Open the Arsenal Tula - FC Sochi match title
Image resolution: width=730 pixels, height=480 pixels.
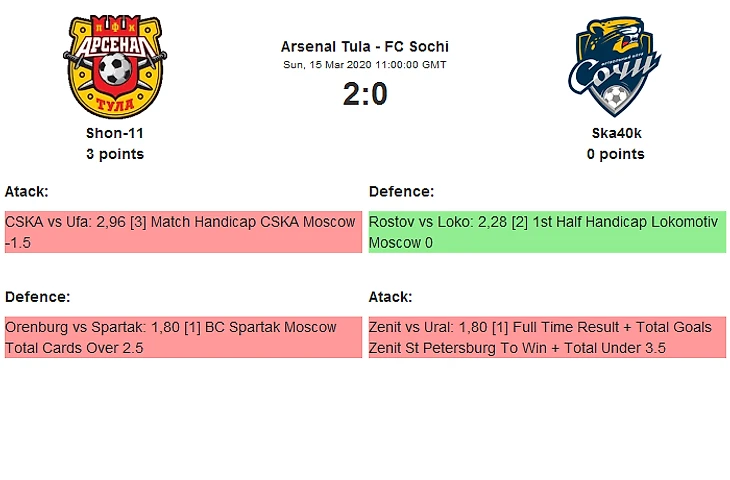(x=364, y=47)
